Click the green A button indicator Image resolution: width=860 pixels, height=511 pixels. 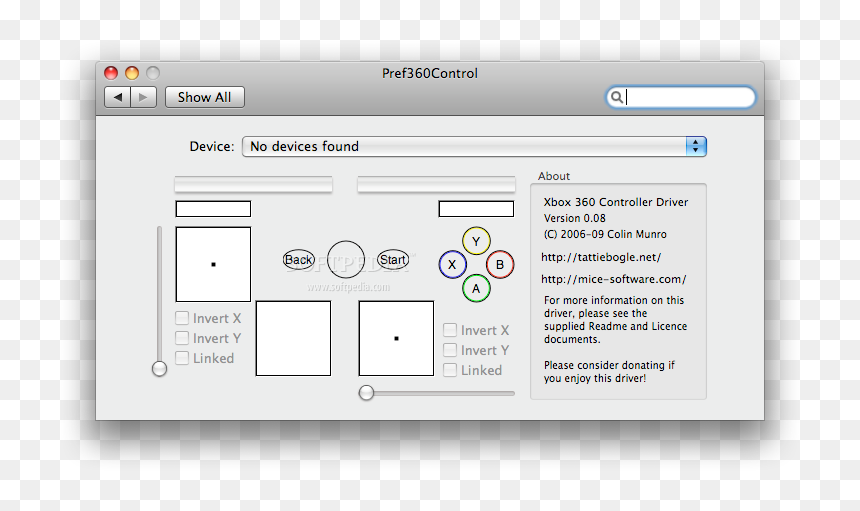(x=476, y=288)
